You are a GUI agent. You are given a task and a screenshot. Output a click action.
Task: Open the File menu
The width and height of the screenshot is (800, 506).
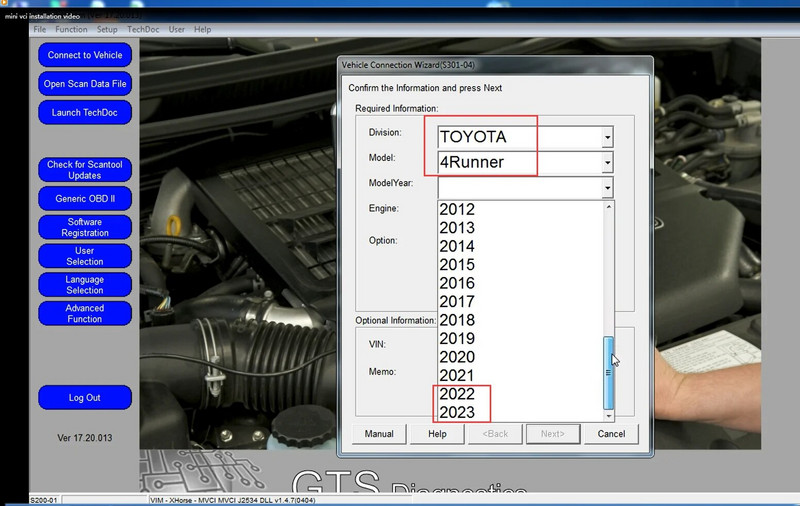[40, 30]
